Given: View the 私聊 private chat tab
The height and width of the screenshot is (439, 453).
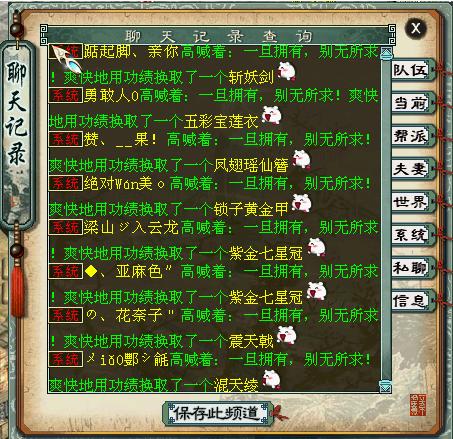Looking at the screenshot, I should click(413, 268).
